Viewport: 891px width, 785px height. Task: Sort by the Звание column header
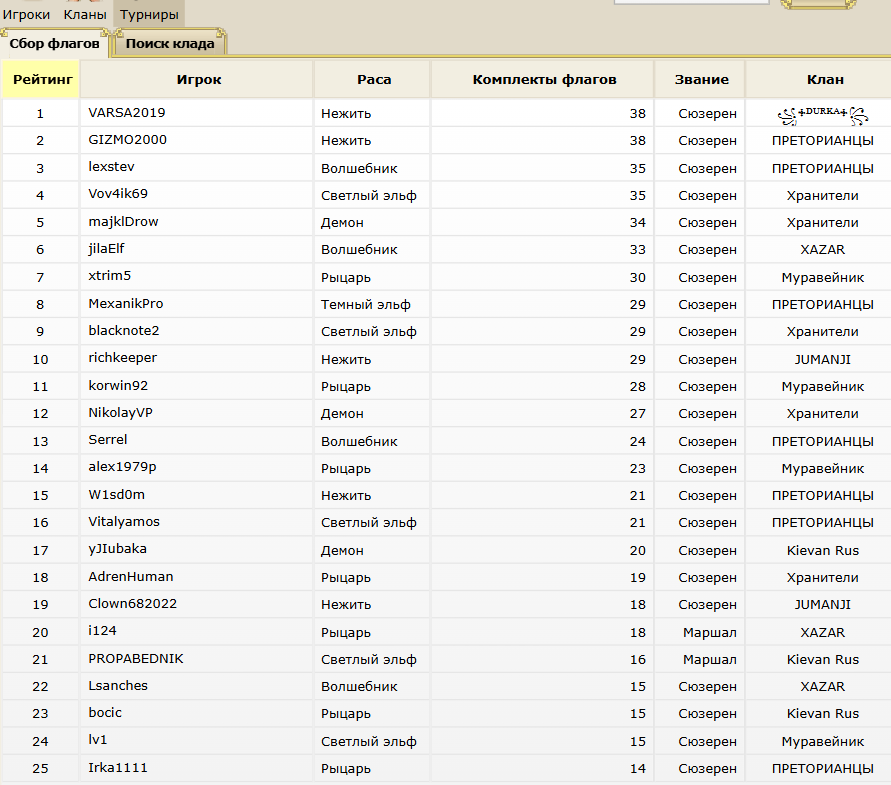coord(701,79)
